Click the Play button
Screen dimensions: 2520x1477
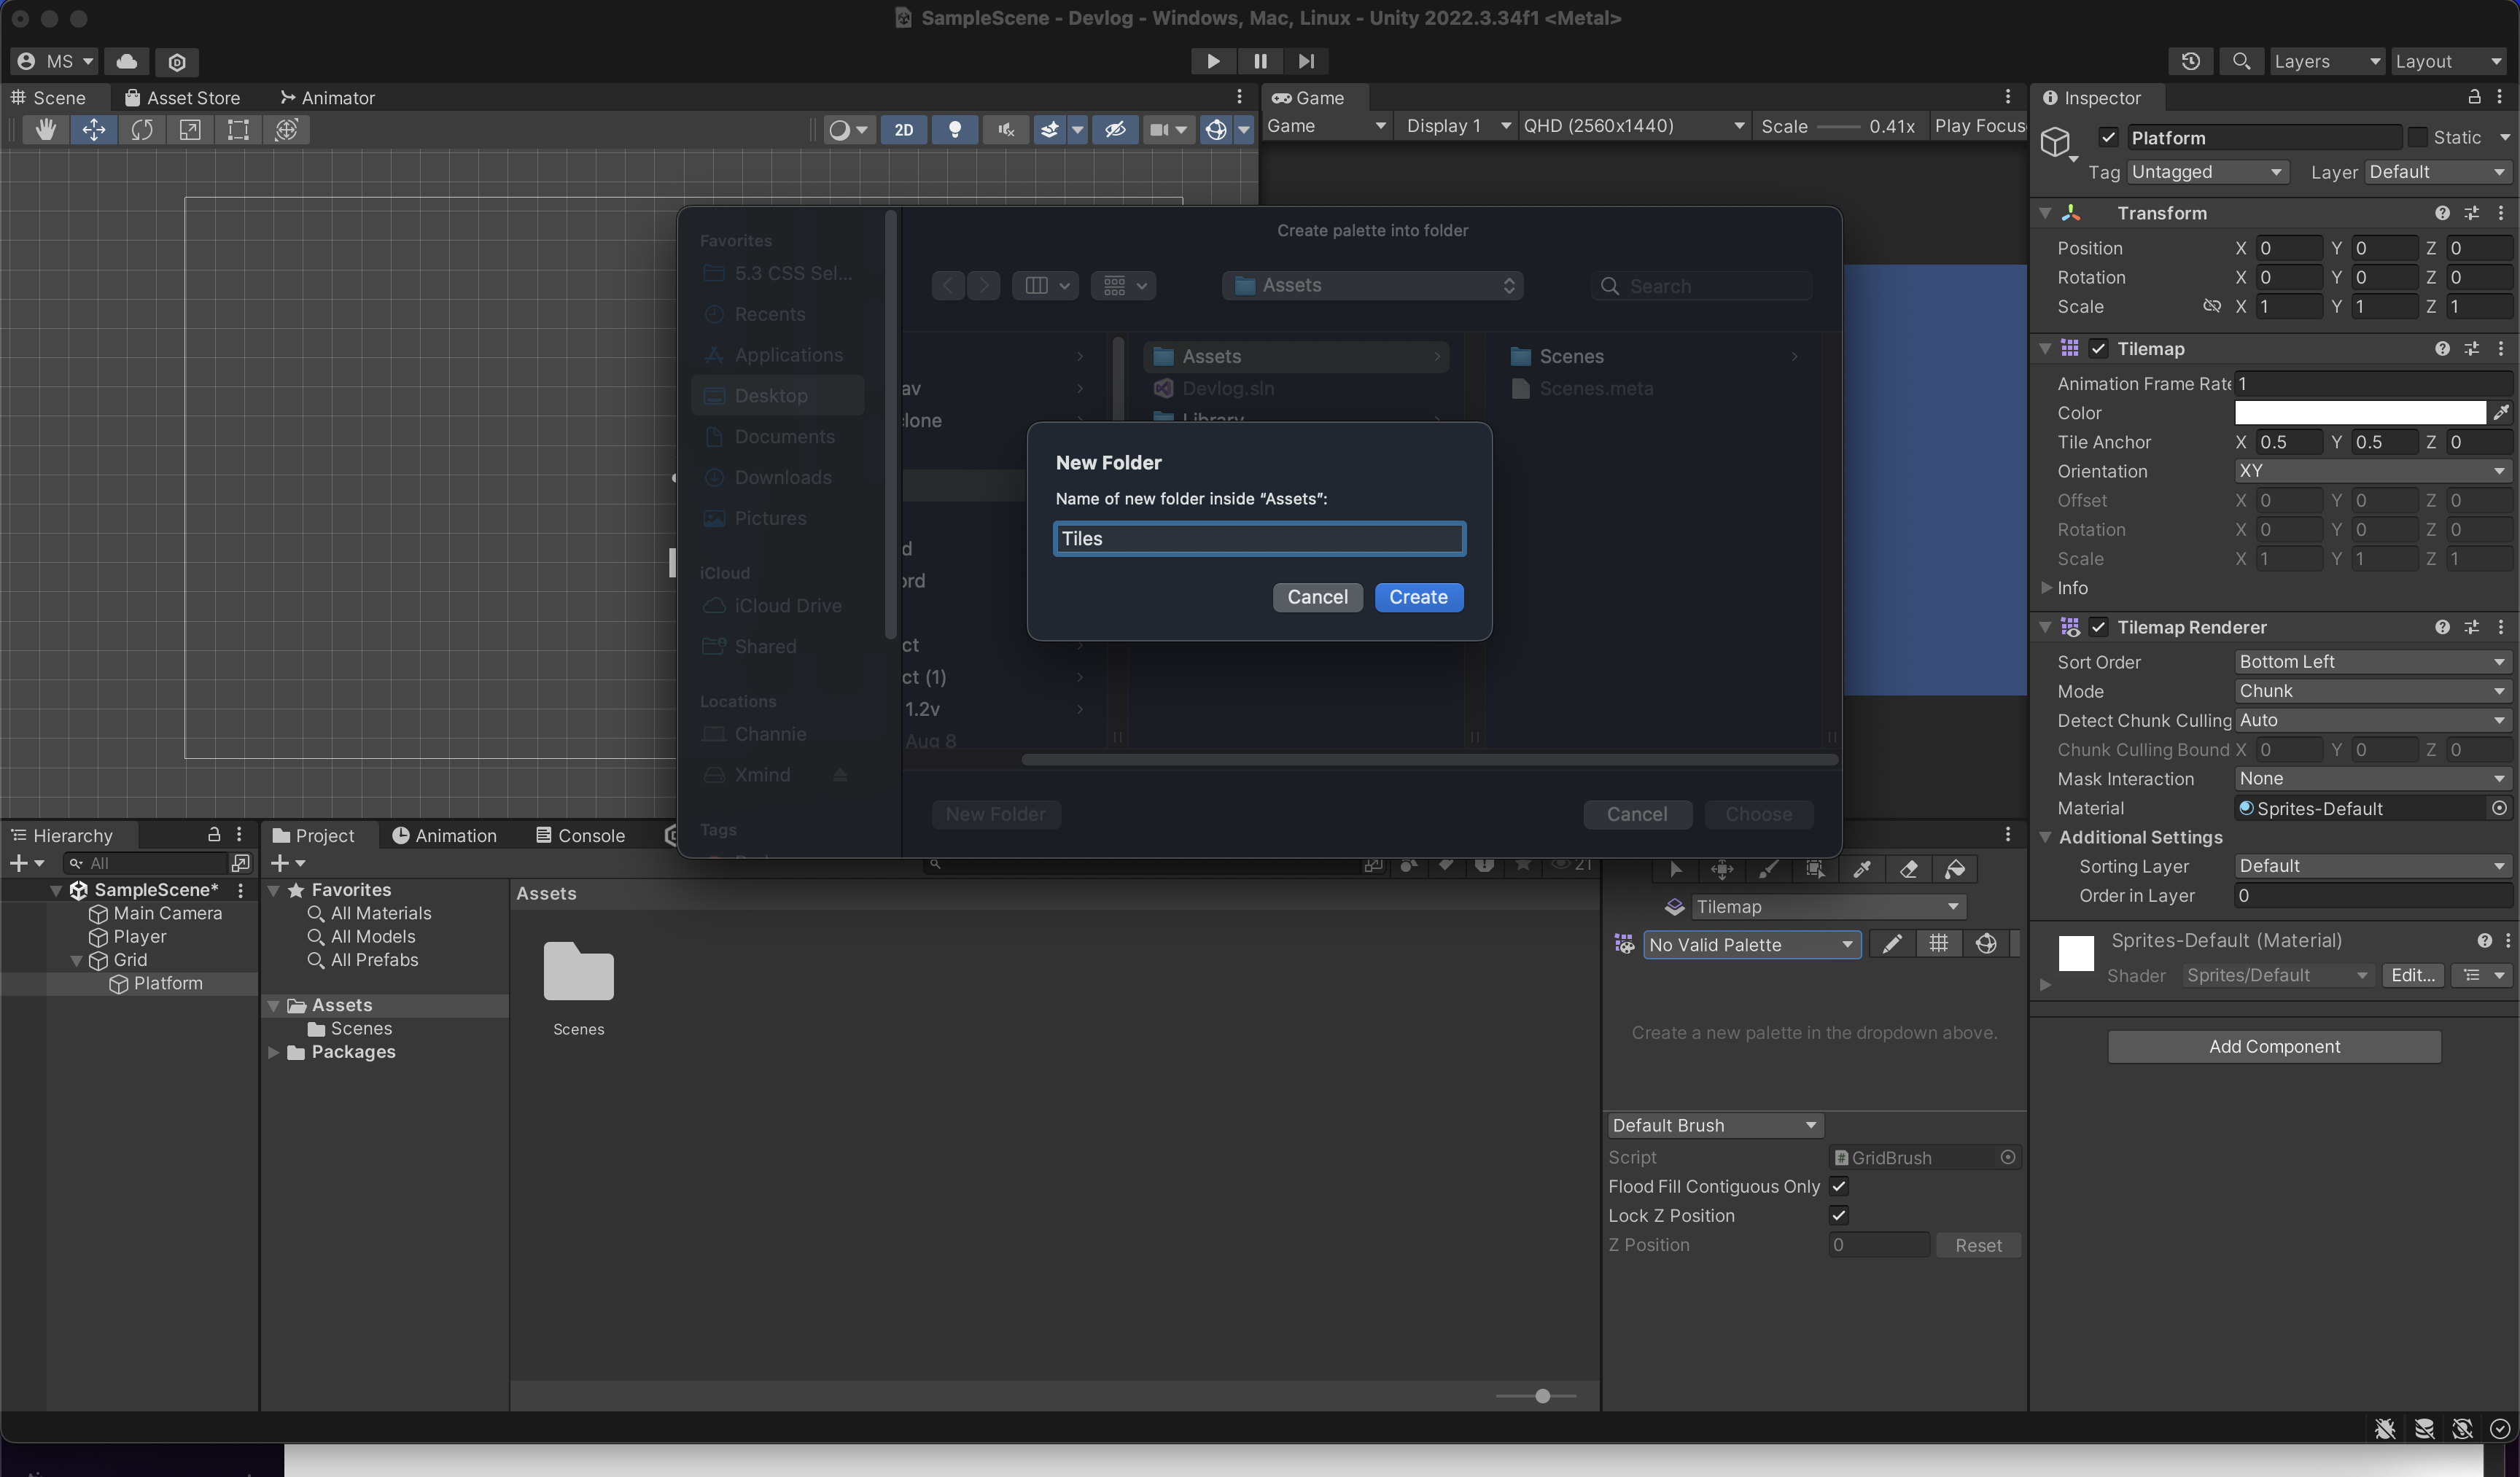1212,62
